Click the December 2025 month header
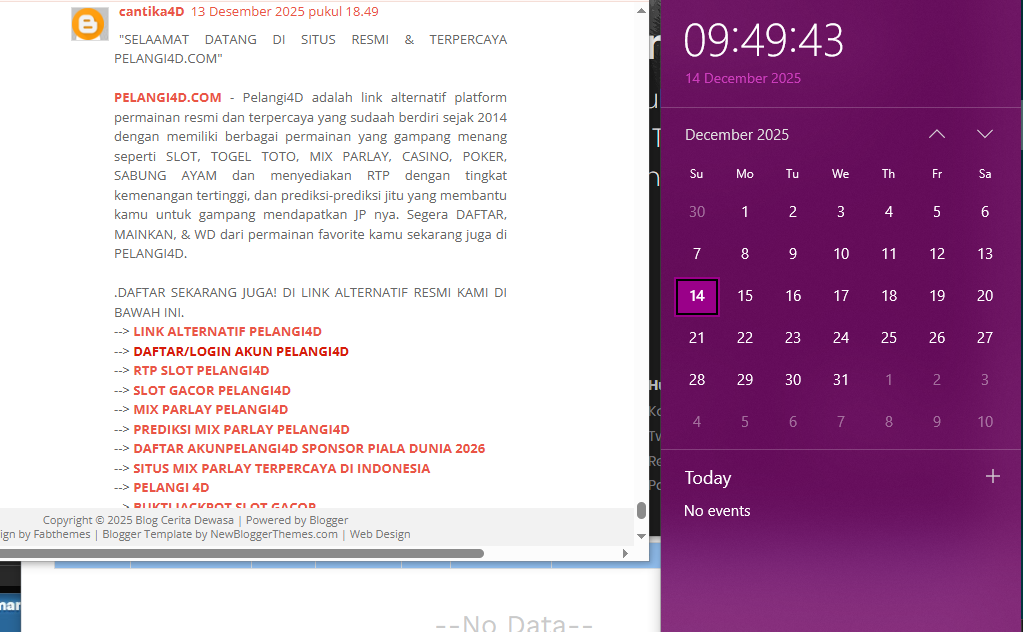 [x=737, y=135]
